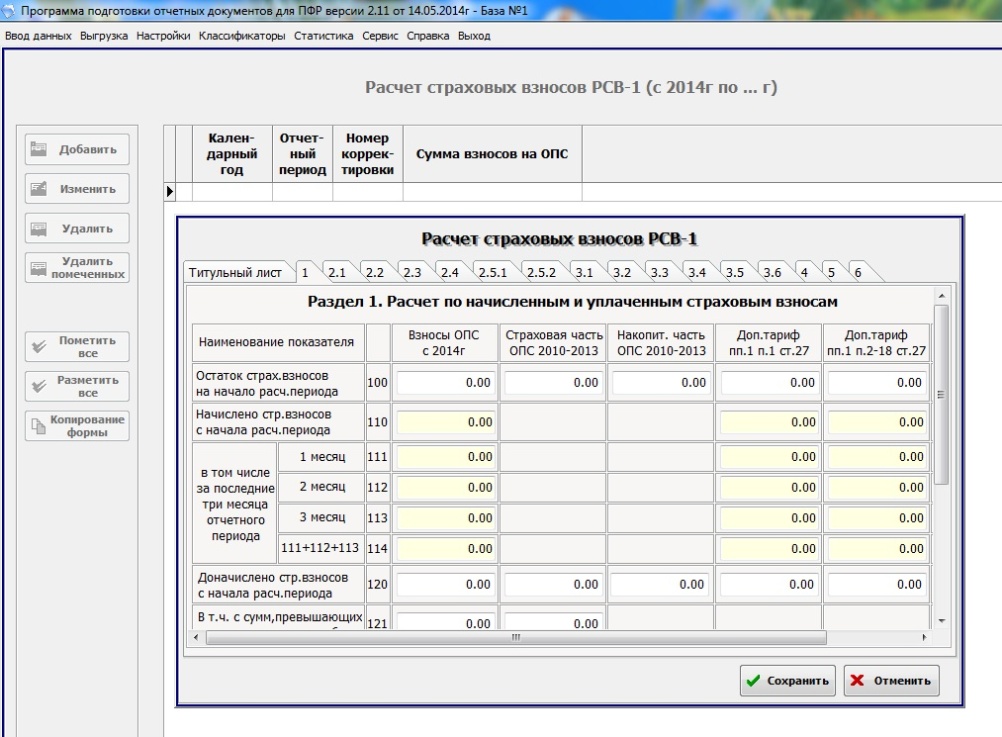Open the Выгрузка menu
Screen dimensions: 1002x737
click(x=104, y=36)
